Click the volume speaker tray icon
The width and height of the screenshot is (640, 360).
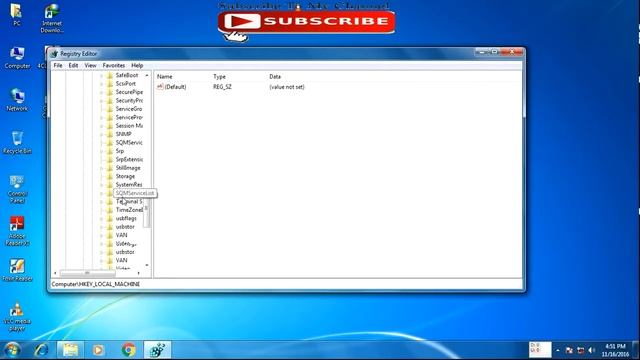point(592,351)
